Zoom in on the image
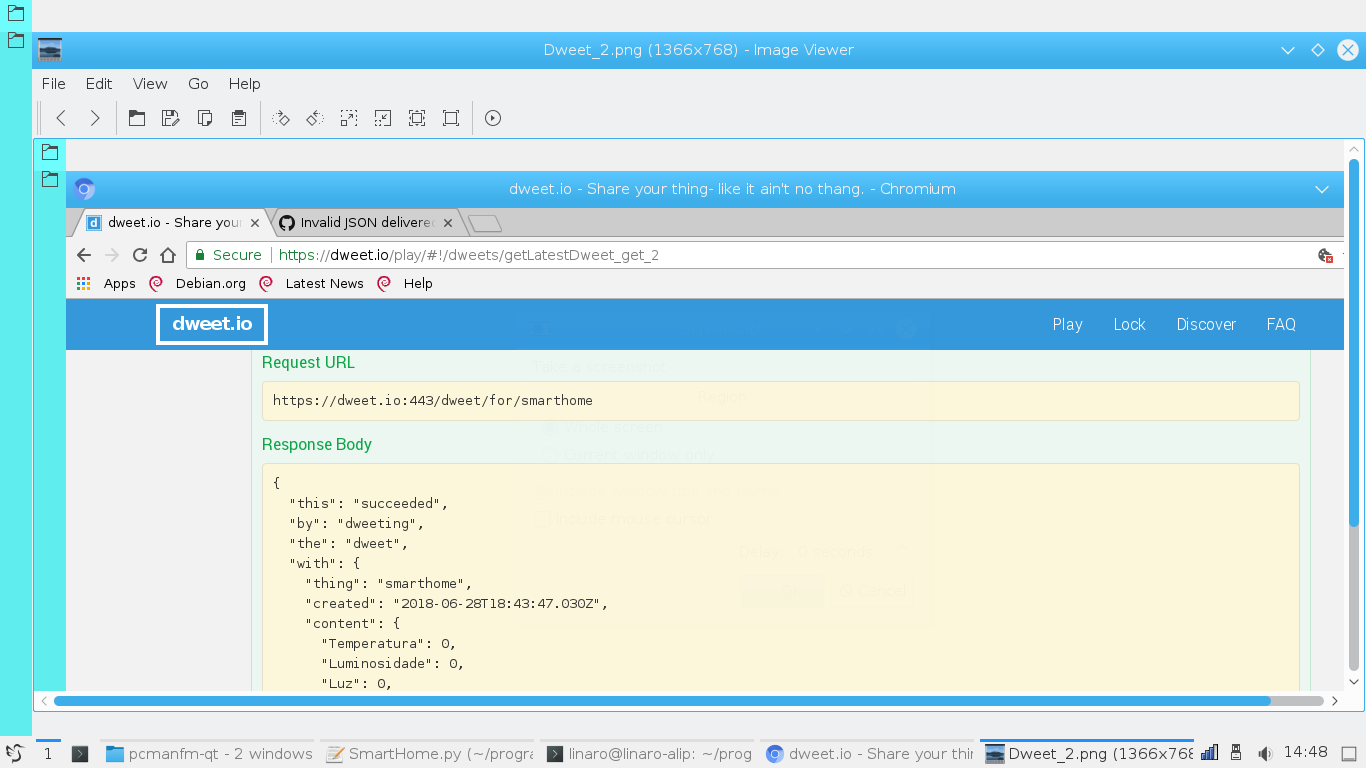1366x768 pixels. point(349,118)
